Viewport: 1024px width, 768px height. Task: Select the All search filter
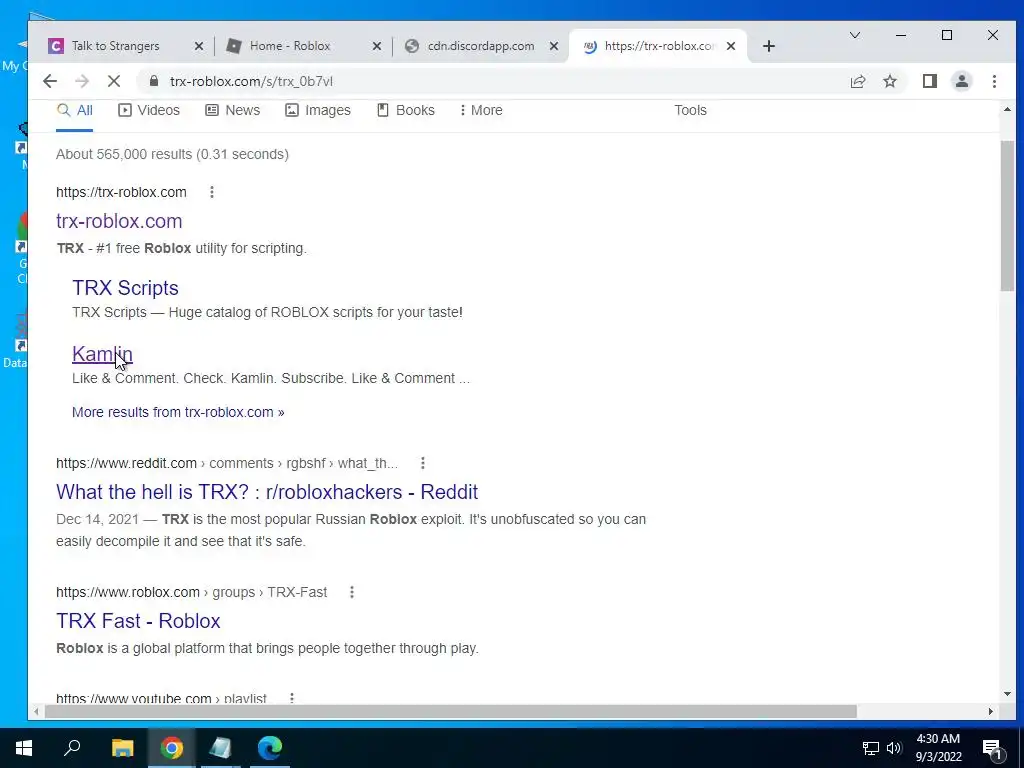pos(74,110)
